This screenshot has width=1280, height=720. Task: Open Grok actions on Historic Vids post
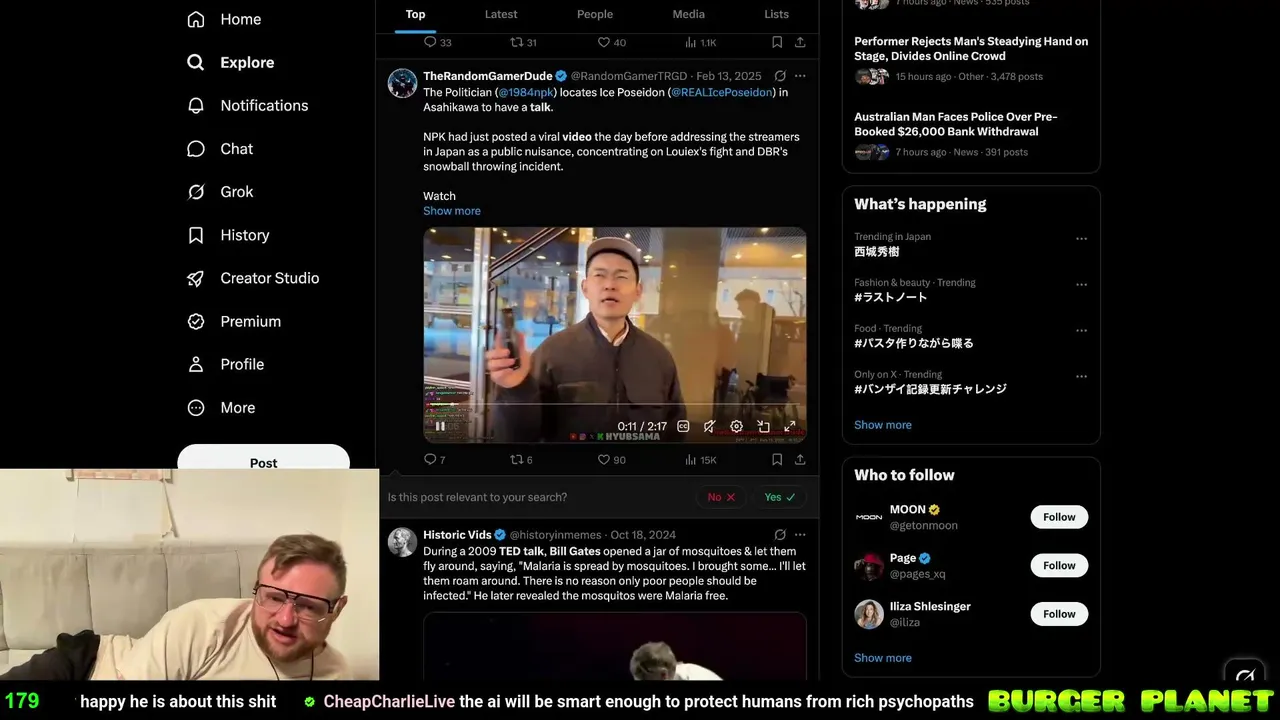780,535
